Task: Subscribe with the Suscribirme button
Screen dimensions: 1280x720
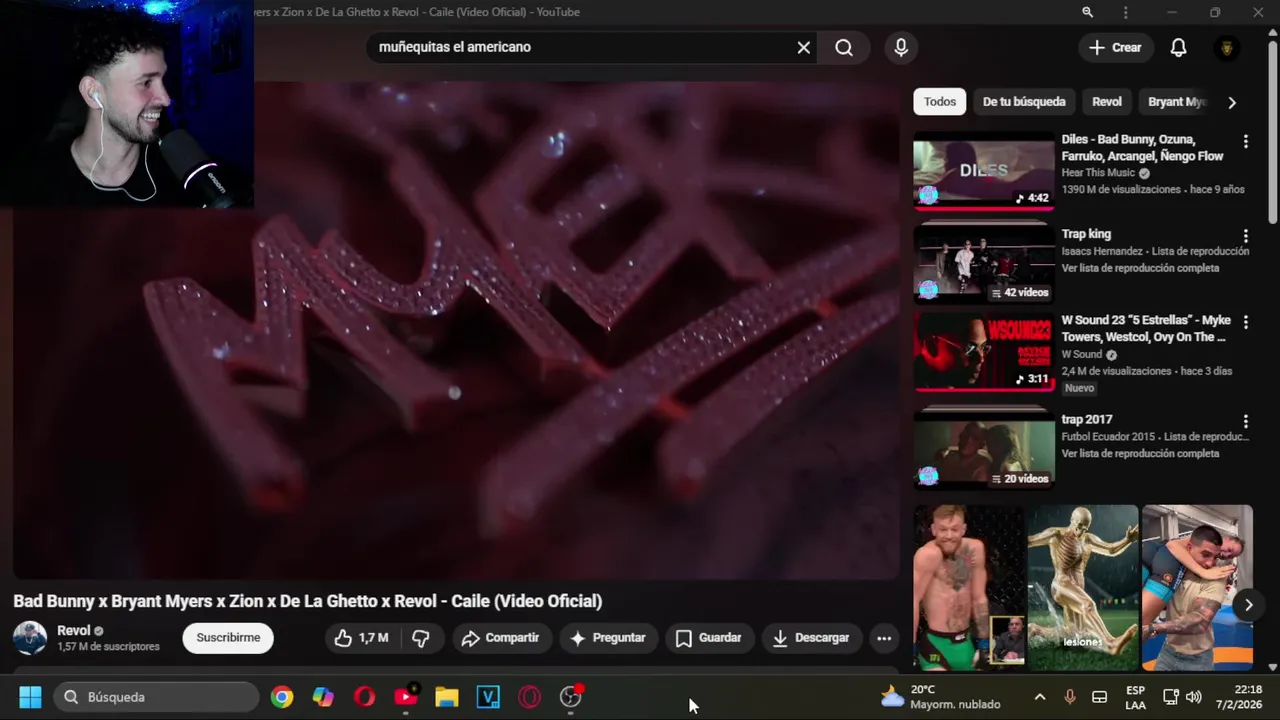Action: coord(228,638)
